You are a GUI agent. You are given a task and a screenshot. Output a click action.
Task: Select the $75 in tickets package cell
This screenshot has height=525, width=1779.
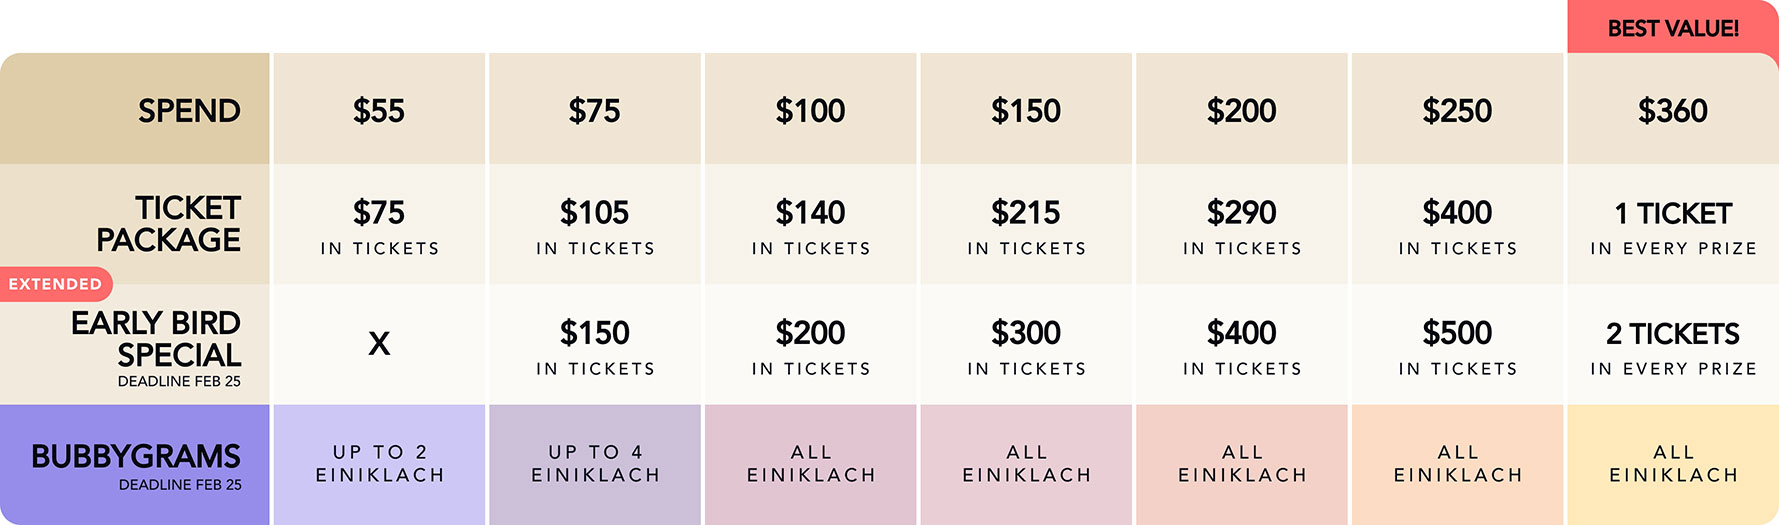[379, 226]
